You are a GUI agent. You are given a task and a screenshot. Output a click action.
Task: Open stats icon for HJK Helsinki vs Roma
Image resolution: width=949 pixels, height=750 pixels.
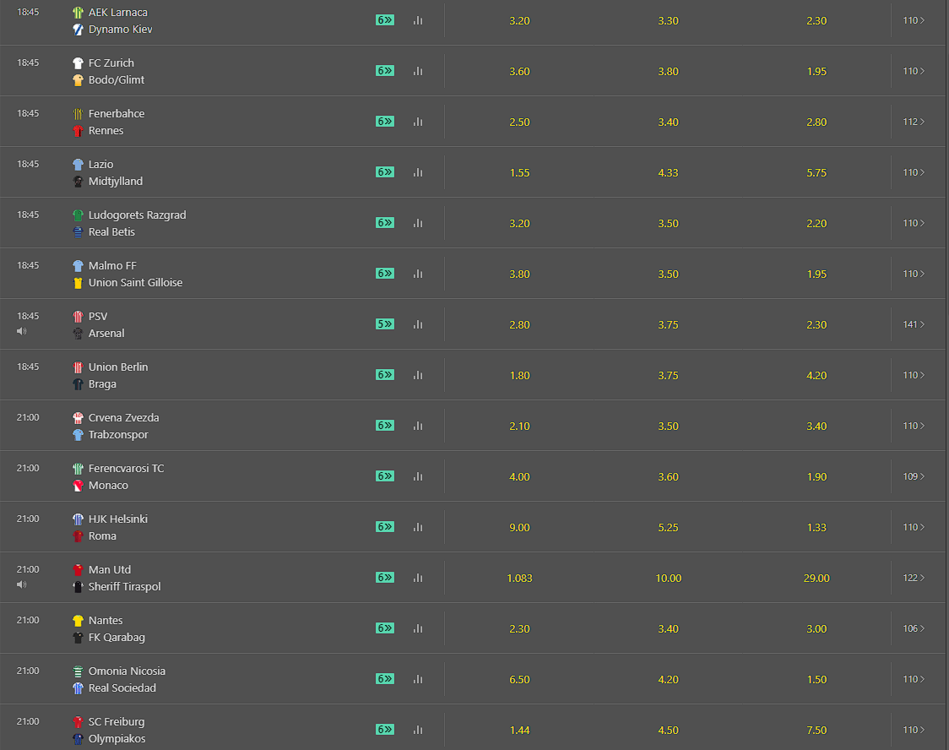click(418, 527)
